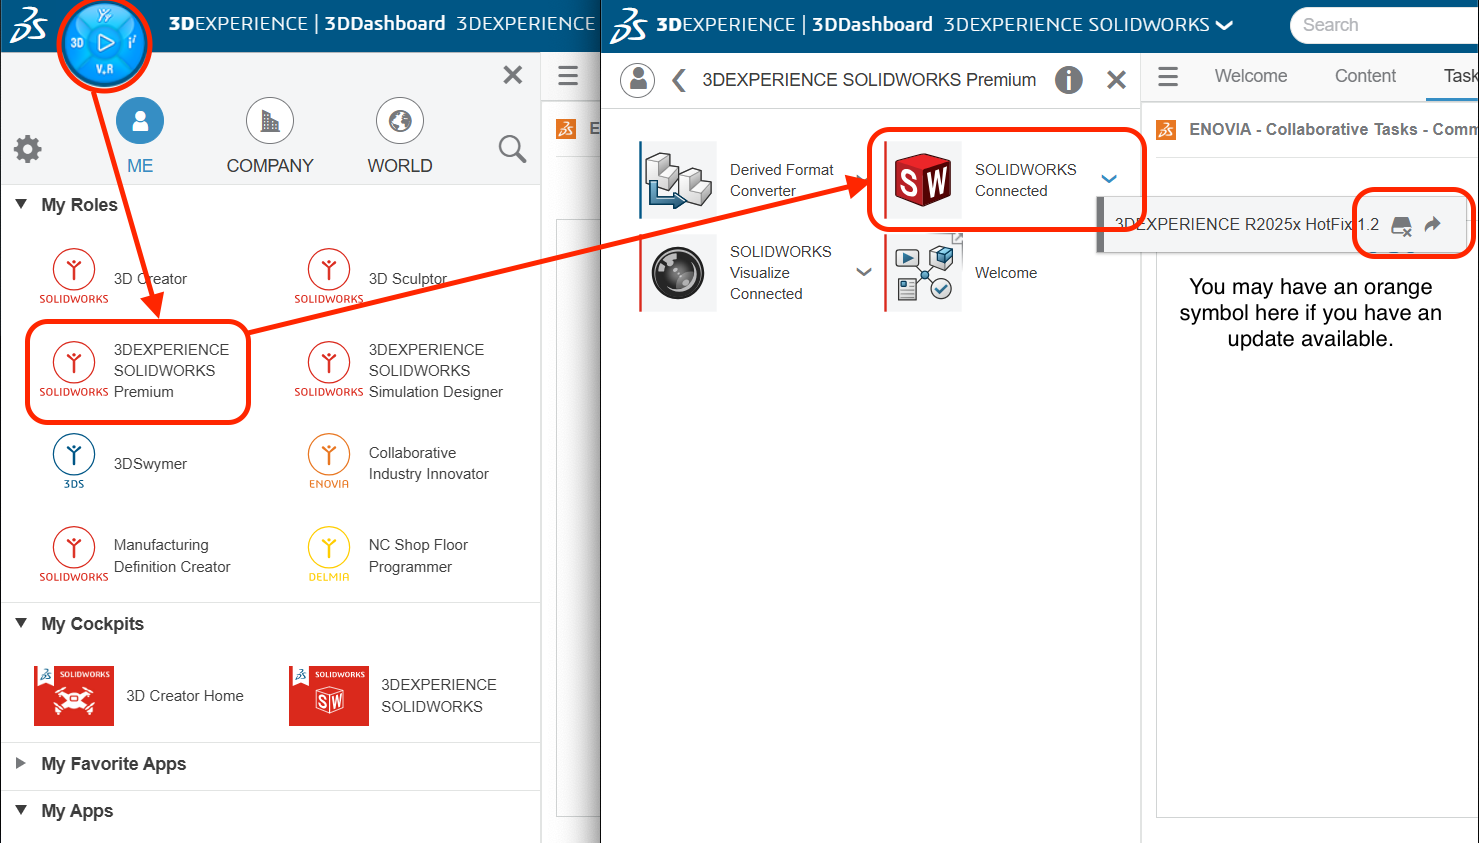Click the 3DEXPERIENCE R2025x HotFix 1.2 entry
This screenshot has height=843, width=1479.
(x=1247, y=224)
